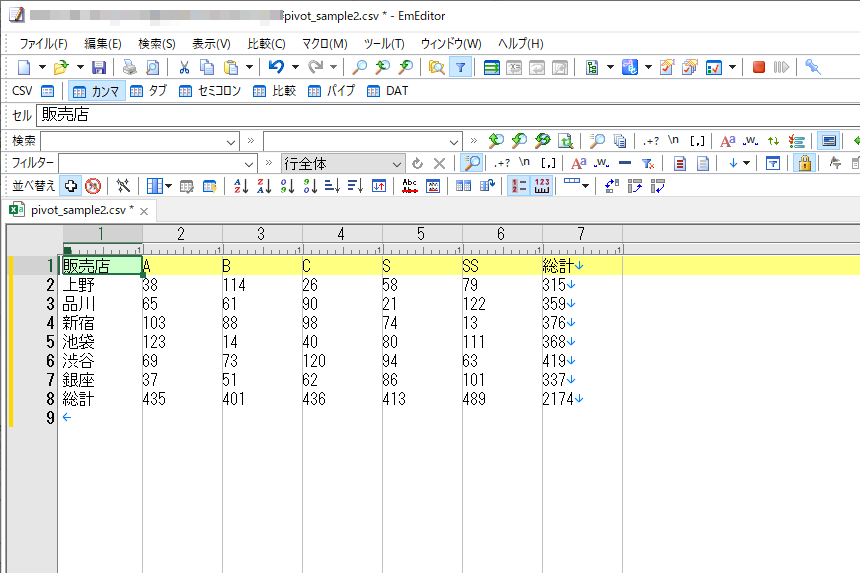
Task: Toggle the line numbers display button
Action: tap(518, 186)
